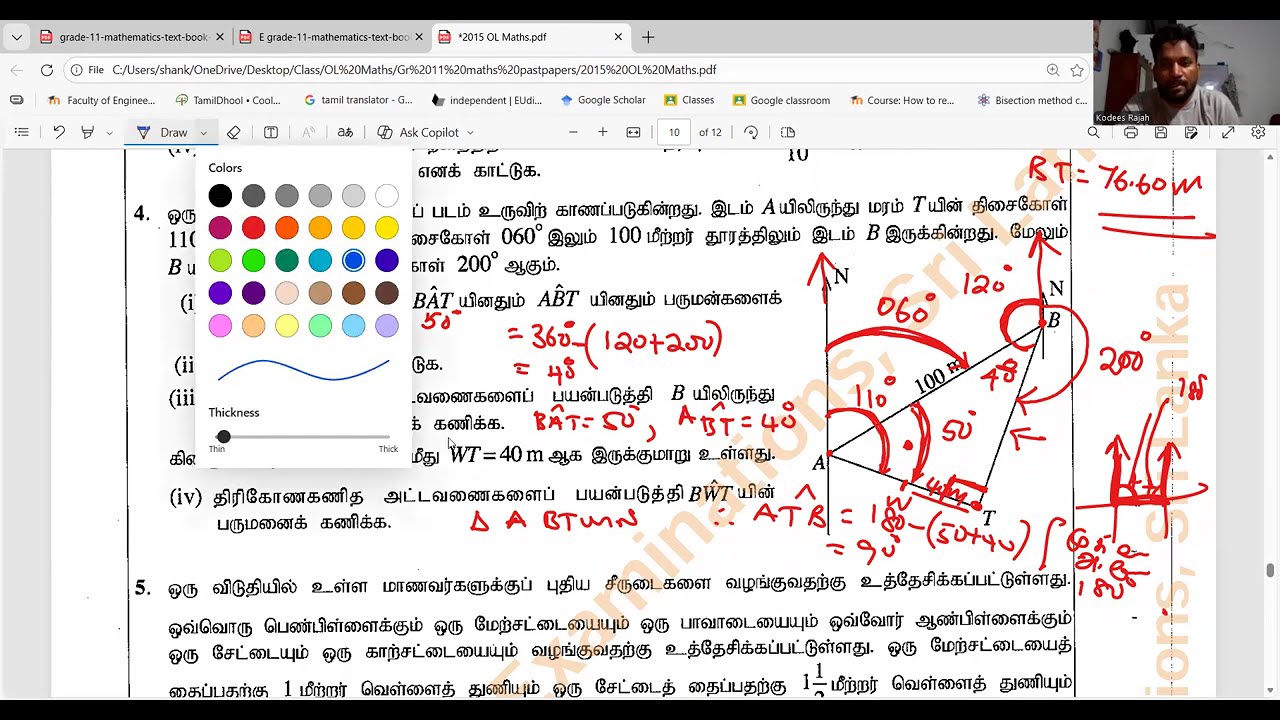Open tamil translator bookmark

coord(358,100)
